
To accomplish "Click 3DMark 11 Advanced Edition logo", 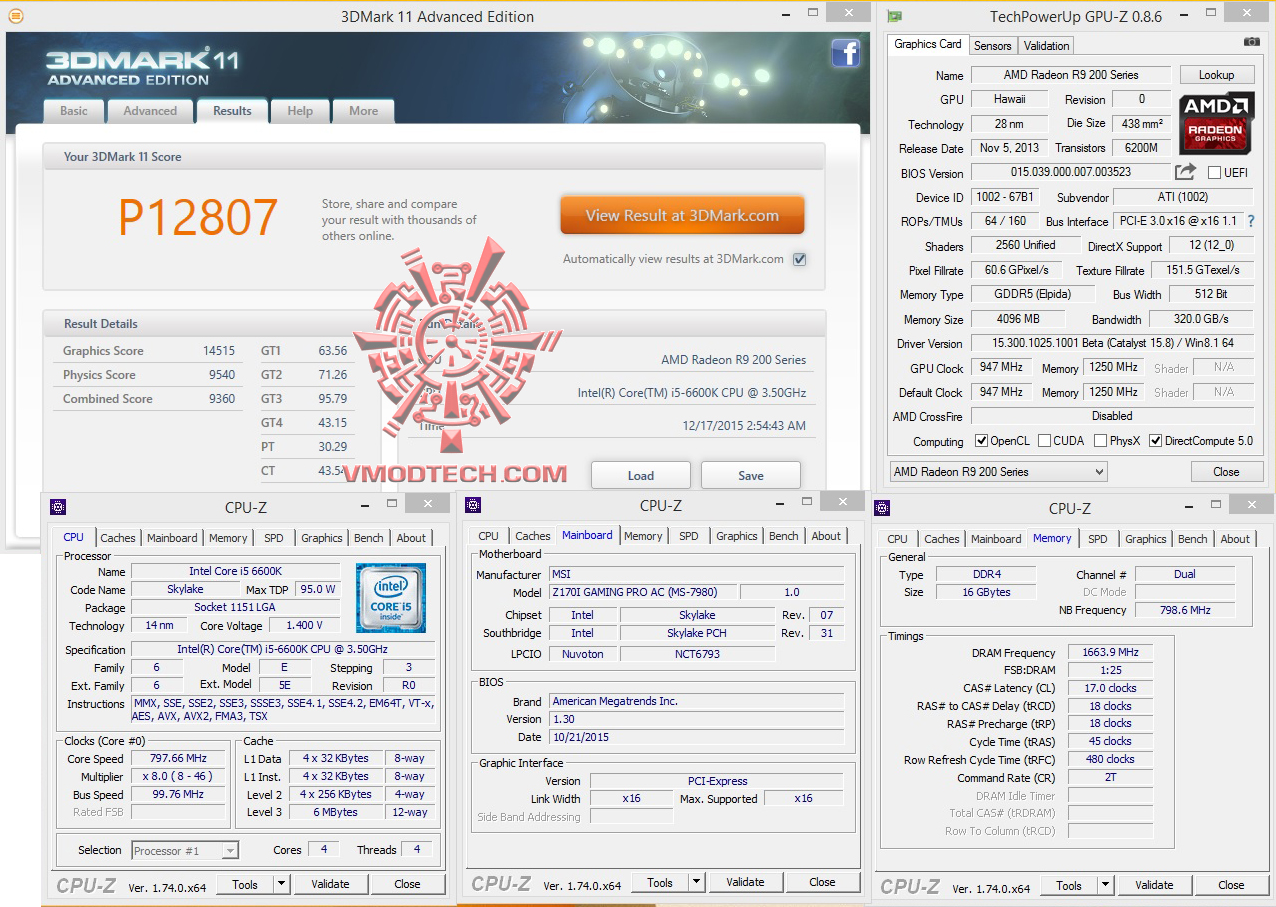I will 142,67.
